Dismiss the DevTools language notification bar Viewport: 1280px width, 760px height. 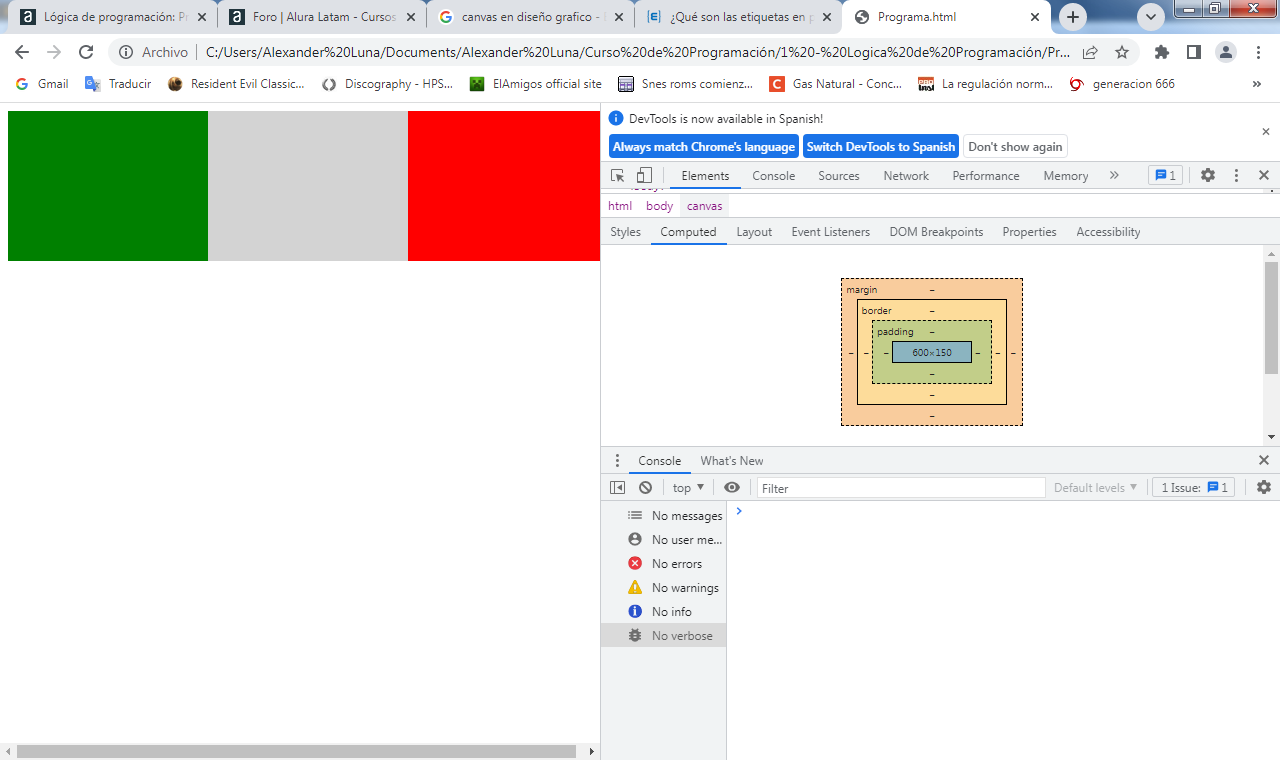(x=1265, y=132)
